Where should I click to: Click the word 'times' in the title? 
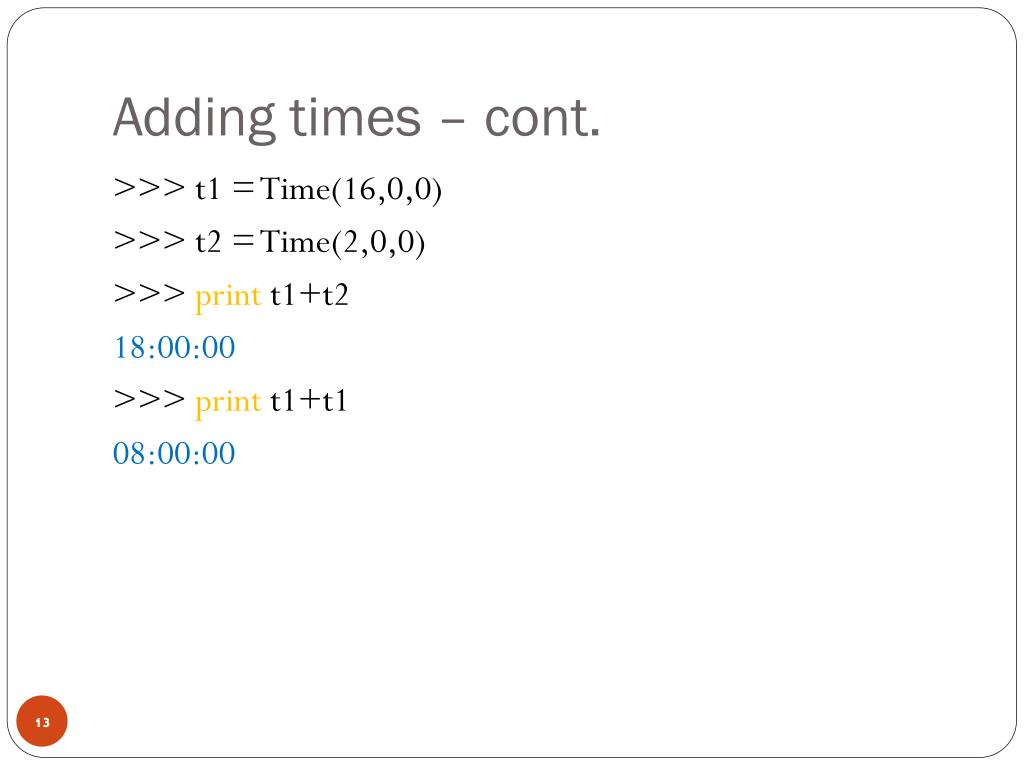(x=355, y=118)
